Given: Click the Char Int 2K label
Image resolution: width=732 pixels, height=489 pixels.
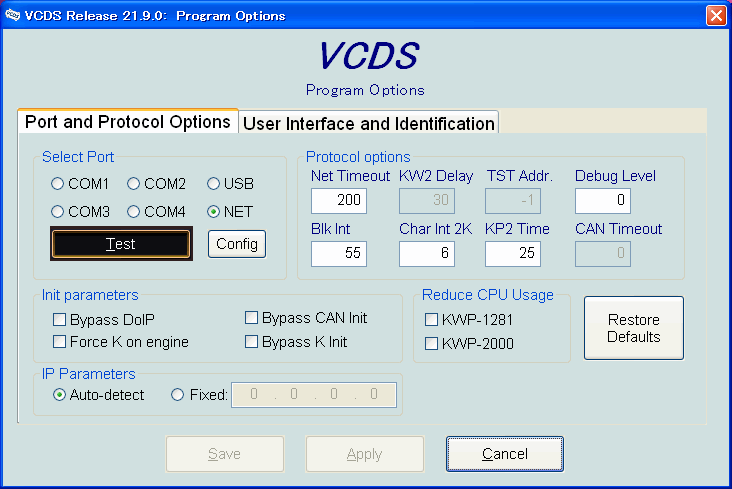Looking at the screenshot, I should tap(436, 229).
